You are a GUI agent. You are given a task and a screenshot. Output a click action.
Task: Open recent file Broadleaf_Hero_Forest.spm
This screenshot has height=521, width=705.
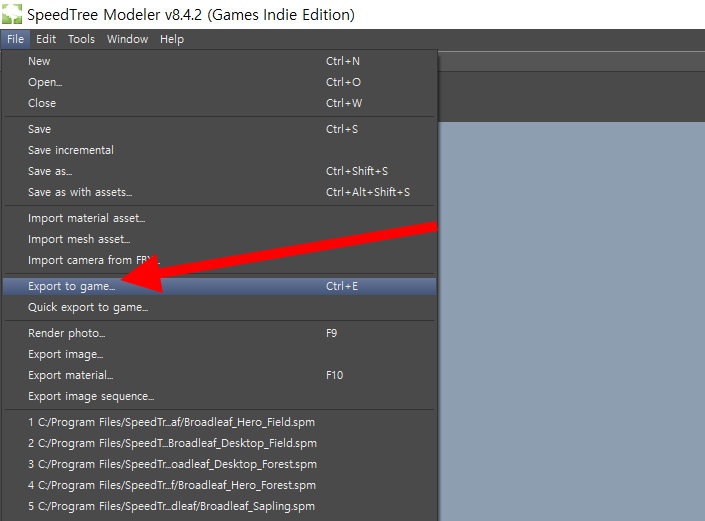[219, 485]
